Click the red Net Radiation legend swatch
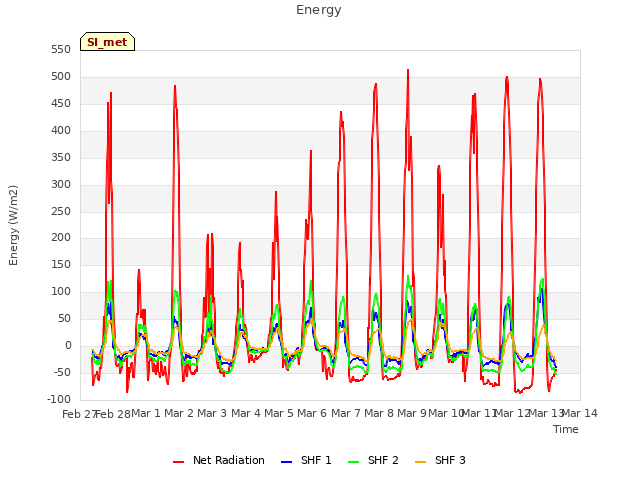 pos(178,462)
